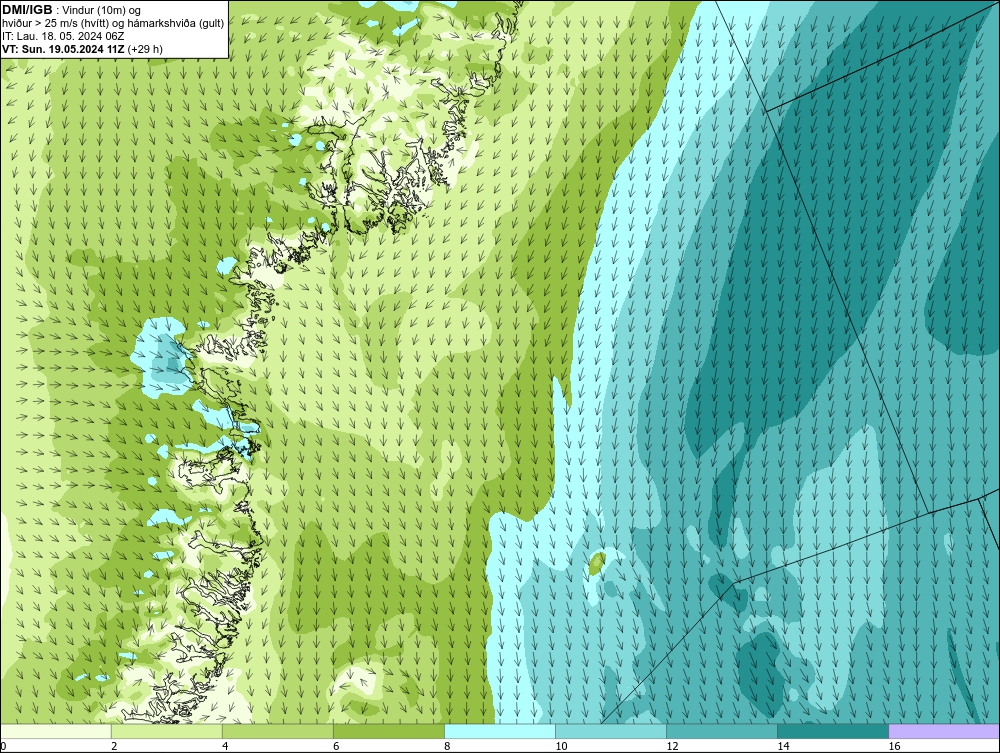Click the 12–14 m/s teal legend swatch
1000x753 pixels.
click(x=722, y=731)
